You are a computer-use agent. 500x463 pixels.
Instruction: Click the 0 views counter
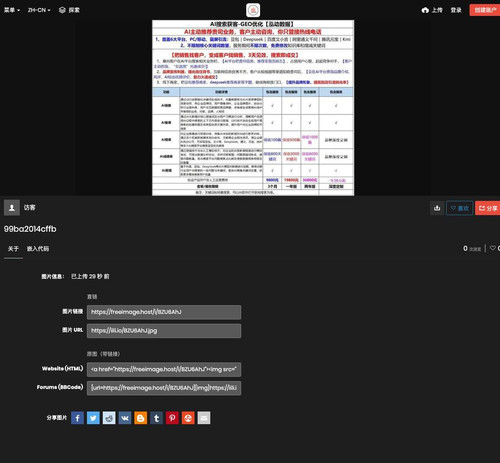[472, 248]
